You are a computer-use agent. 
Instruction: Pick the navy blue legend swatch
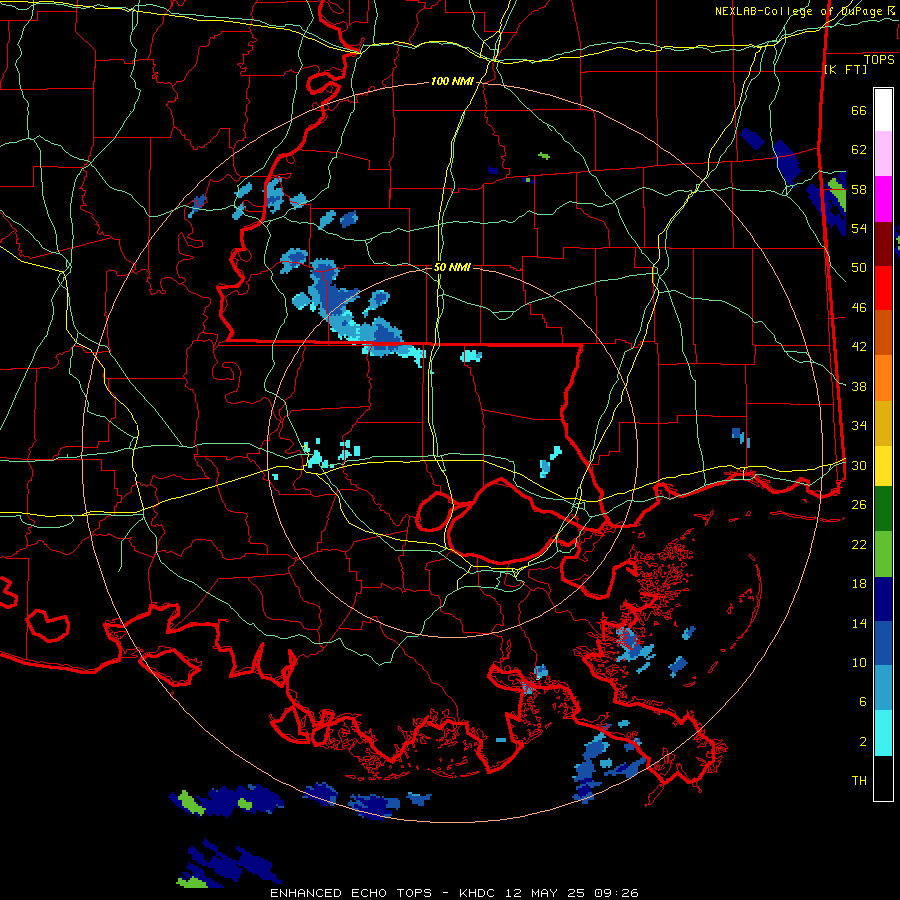[883, 599]
